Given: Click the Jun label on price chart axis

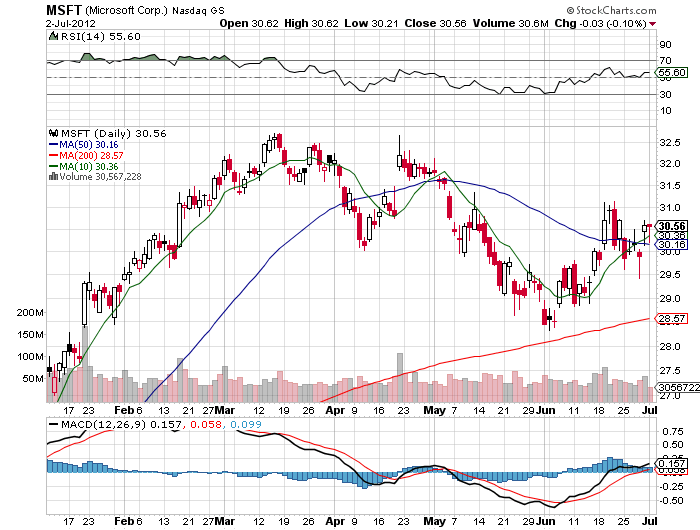Looking at the screenshot, I should [545, 410].
